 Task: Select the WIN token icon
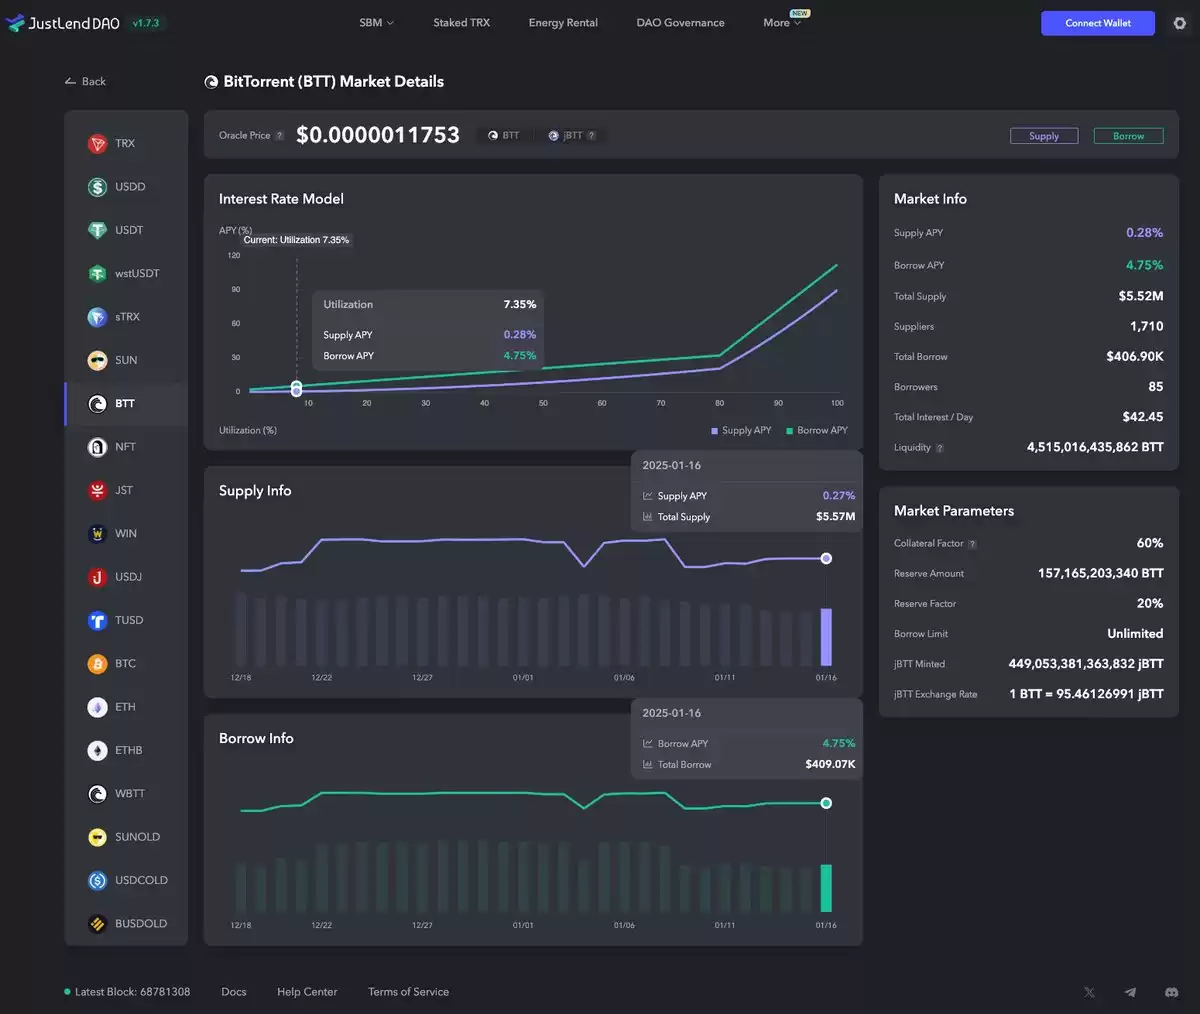coord(97,534)
